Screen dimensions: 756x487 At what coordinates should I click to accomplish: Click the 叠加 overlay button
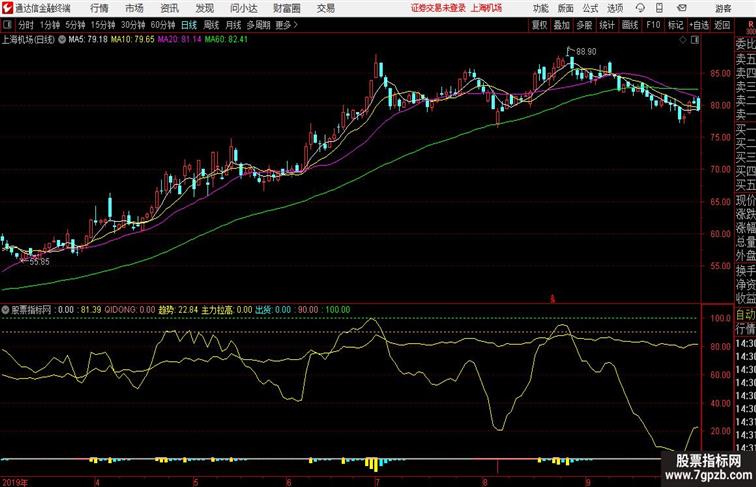click(x=562, y=25)
